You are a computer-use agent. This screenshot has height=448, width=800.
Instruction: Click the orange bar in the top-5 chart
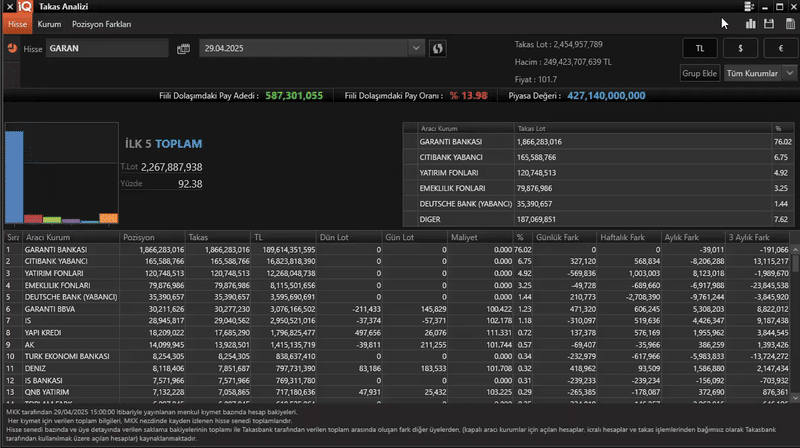point(109,218)
